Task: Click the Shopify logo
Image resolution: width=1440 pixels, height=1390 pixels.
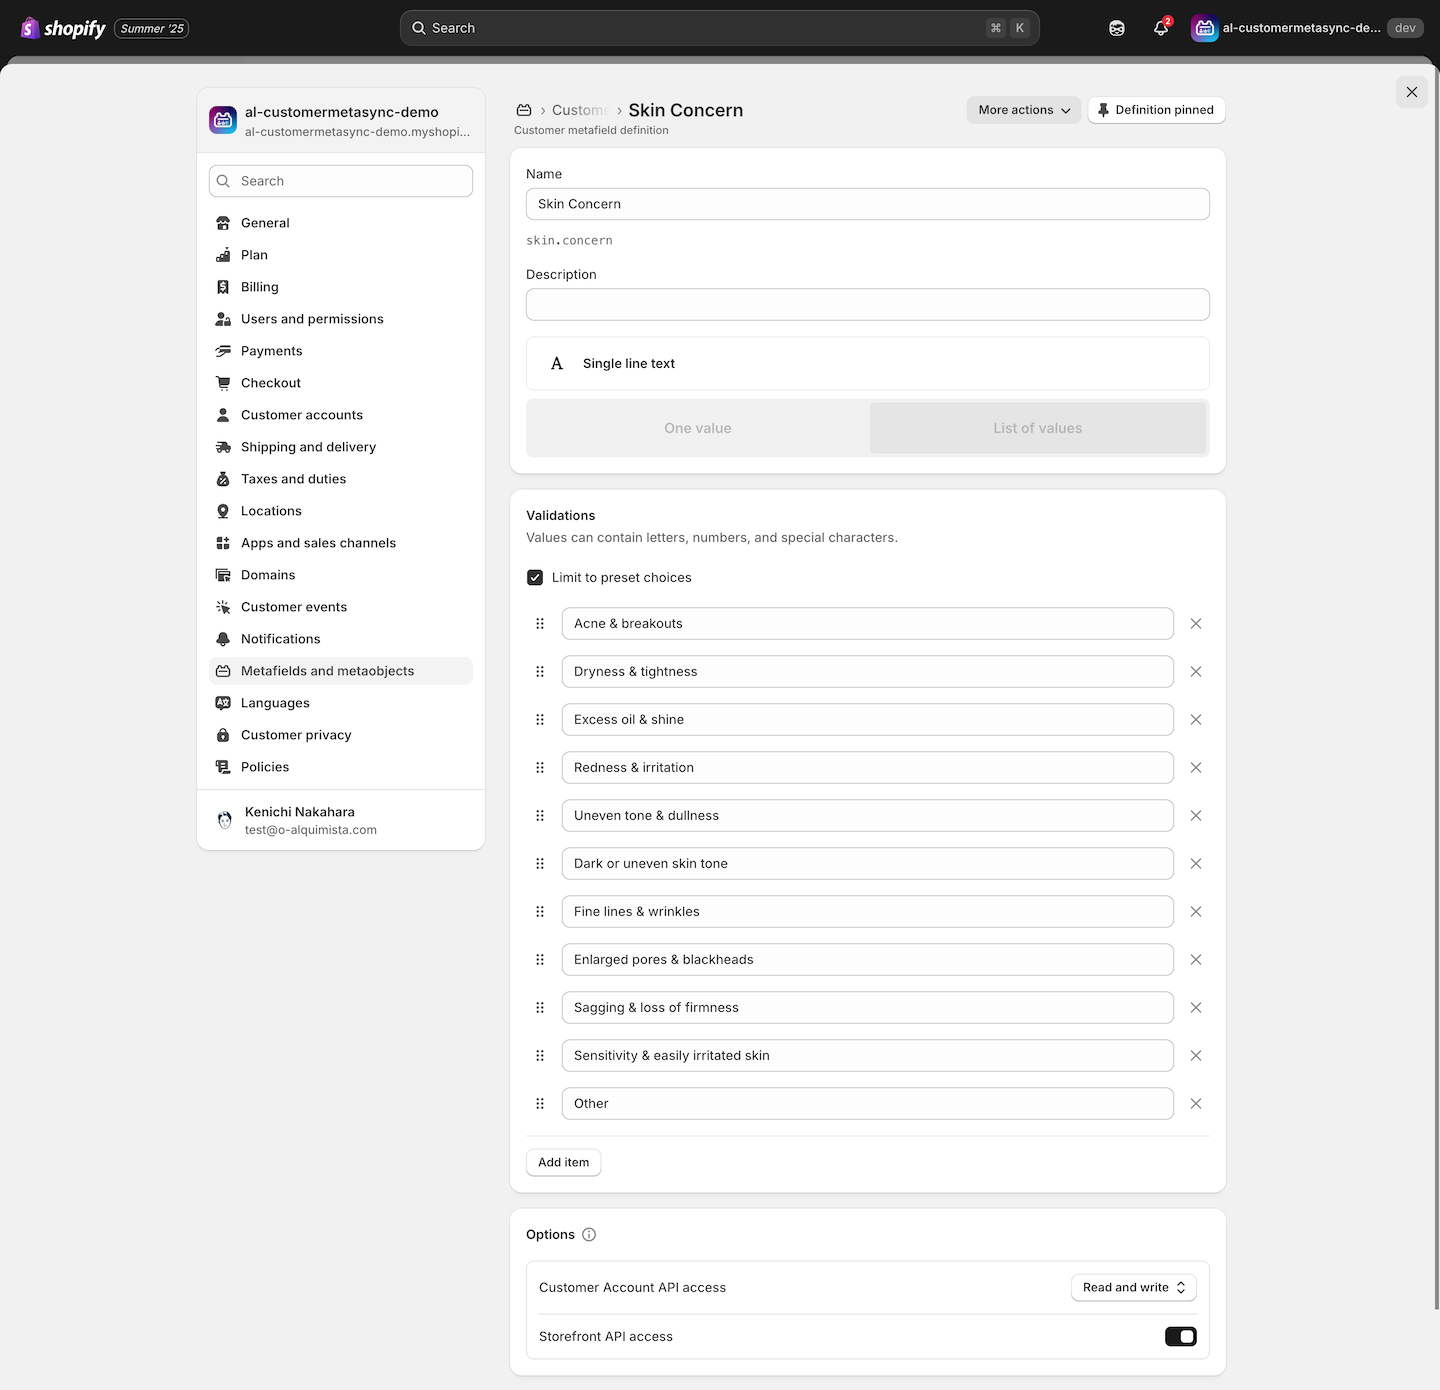Action: [64, 28]
